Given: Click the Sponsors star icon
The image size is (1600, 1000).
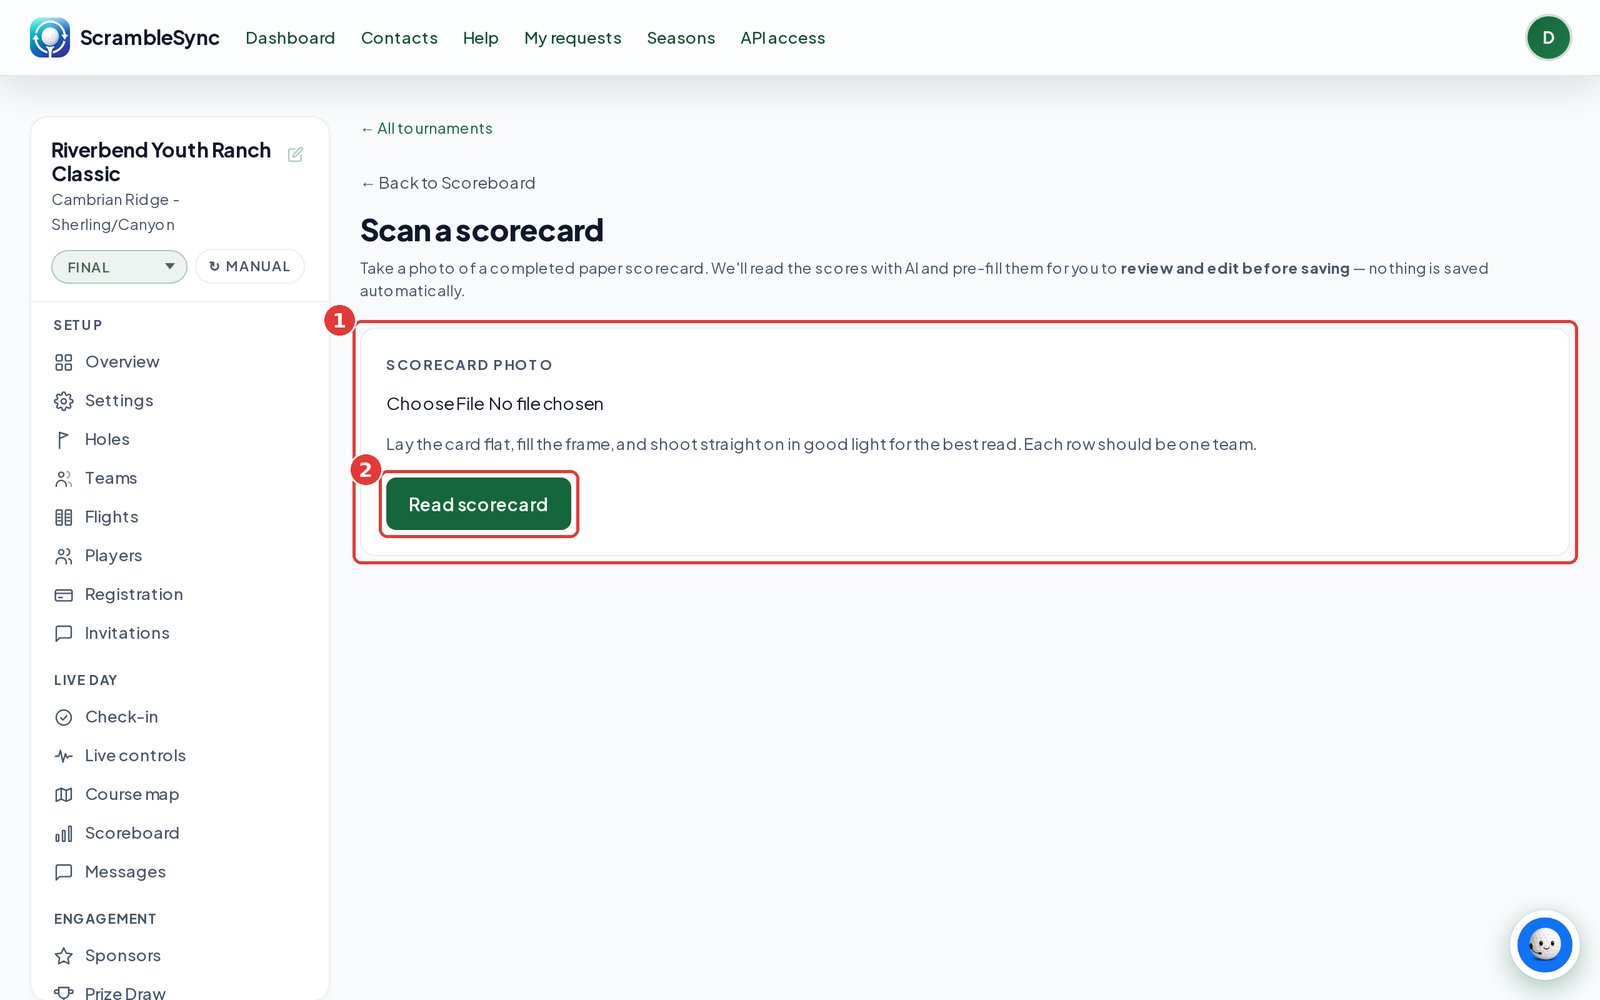Looking at the screenshot, I should (x=64, y=956).
